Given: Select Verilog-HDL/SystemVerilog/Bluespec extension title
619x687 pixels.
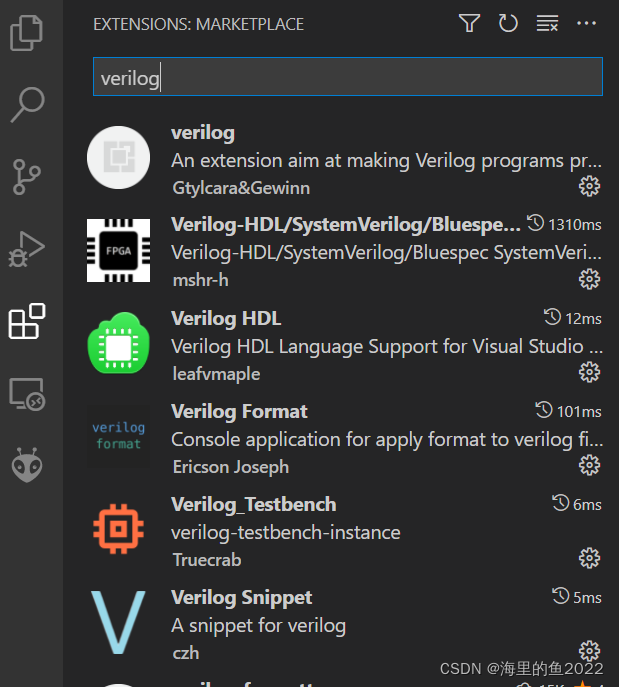Looking at the screenshot, I should click(346, 225).
